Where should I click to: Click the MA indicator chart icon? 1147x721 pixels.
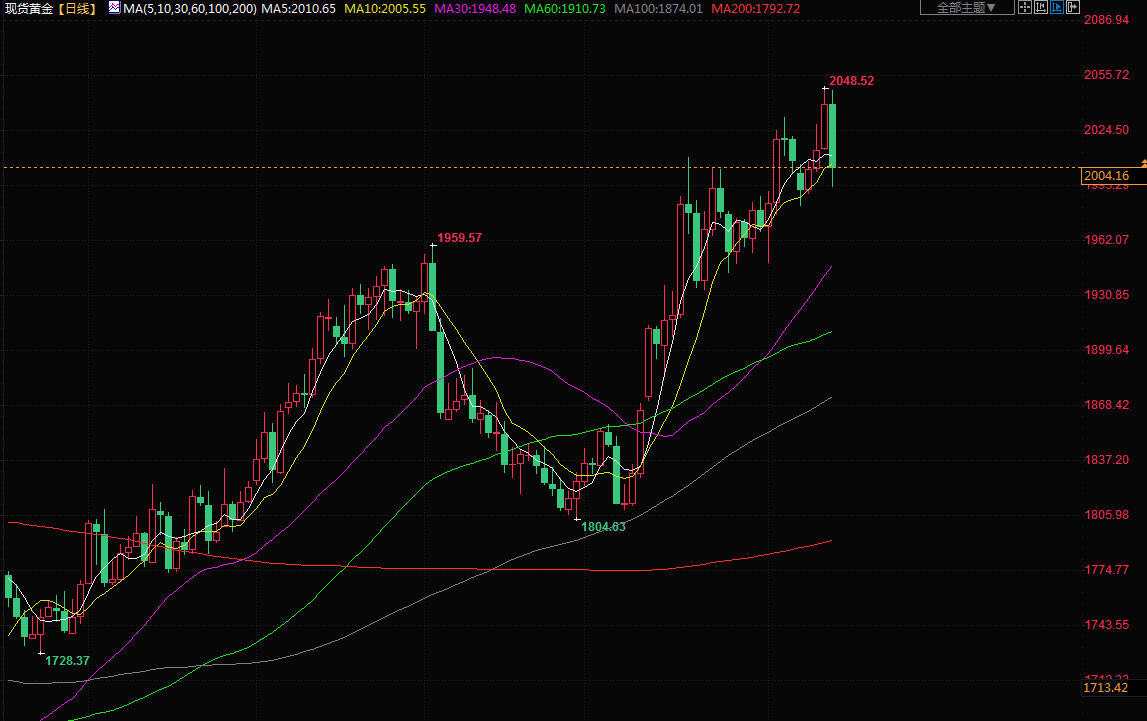click(x=114, y=8)
